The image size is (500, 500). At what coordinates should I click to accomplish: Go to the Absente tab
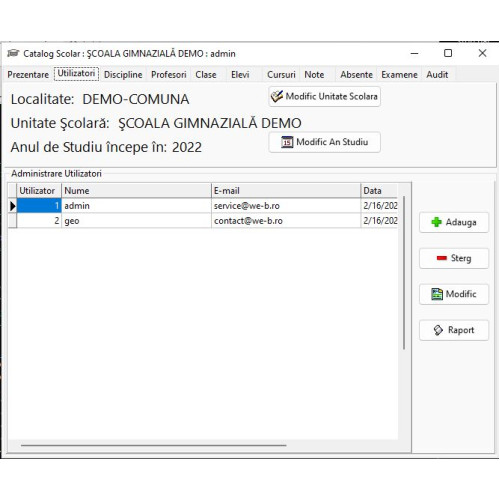(x=356, y=75)
